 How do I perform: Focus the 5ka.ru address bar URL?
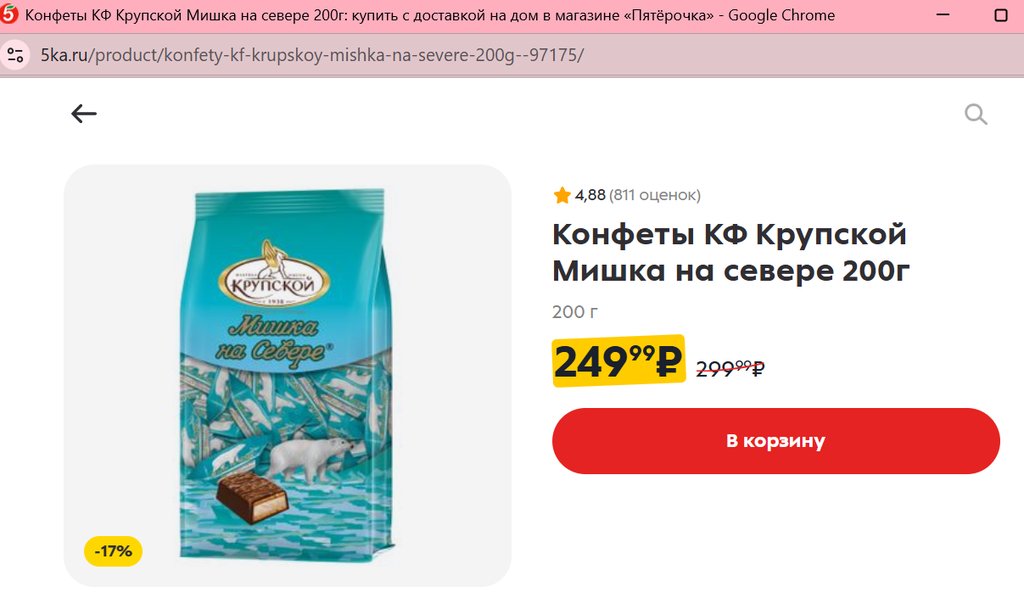[x=312, y=55]
